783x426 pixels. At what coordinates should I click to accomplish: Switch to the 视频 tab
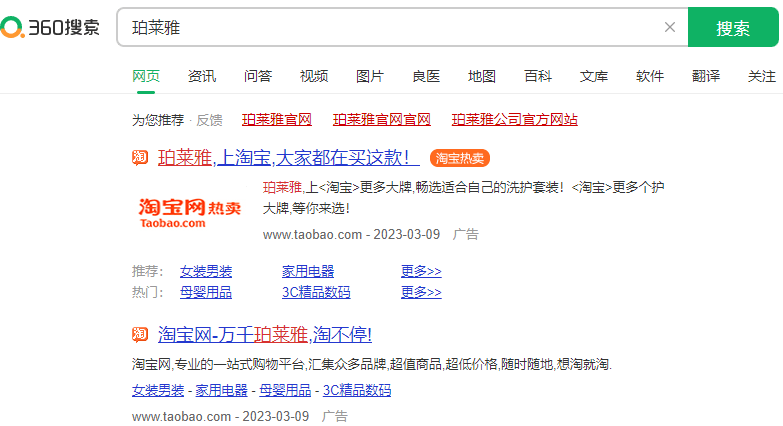[314, 76]
